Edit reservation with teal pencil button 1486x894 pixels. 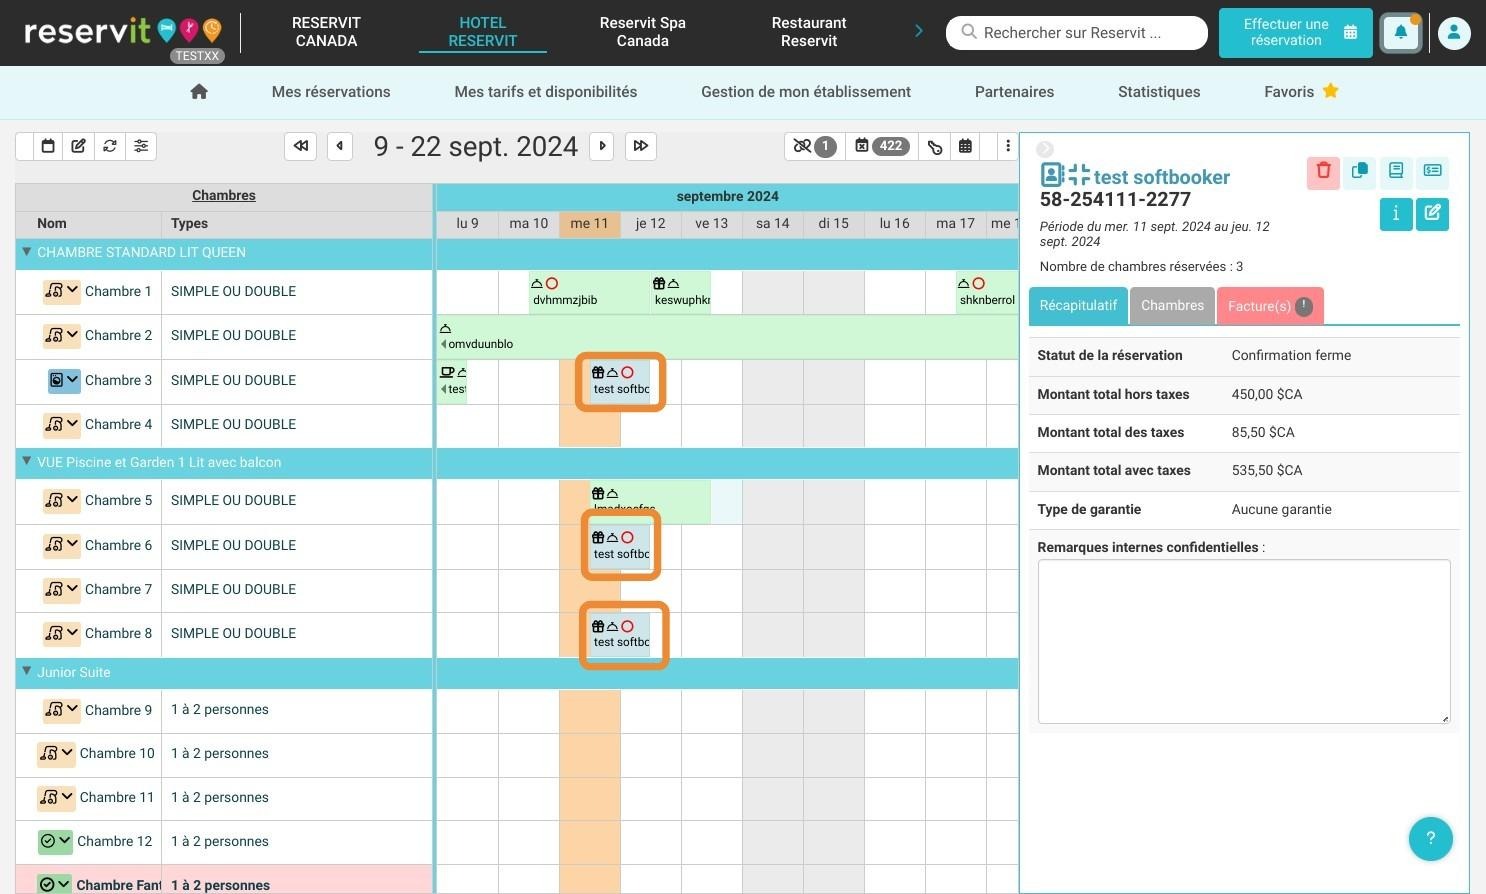[x=1432, y=214]
